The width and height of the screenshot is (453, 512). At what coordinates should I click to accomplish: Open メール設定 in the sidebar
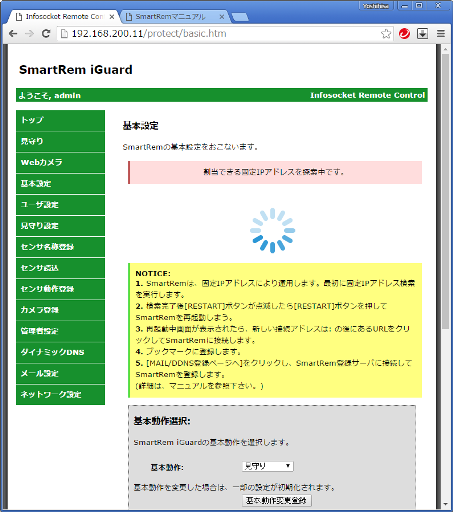[x=60, y=373]
